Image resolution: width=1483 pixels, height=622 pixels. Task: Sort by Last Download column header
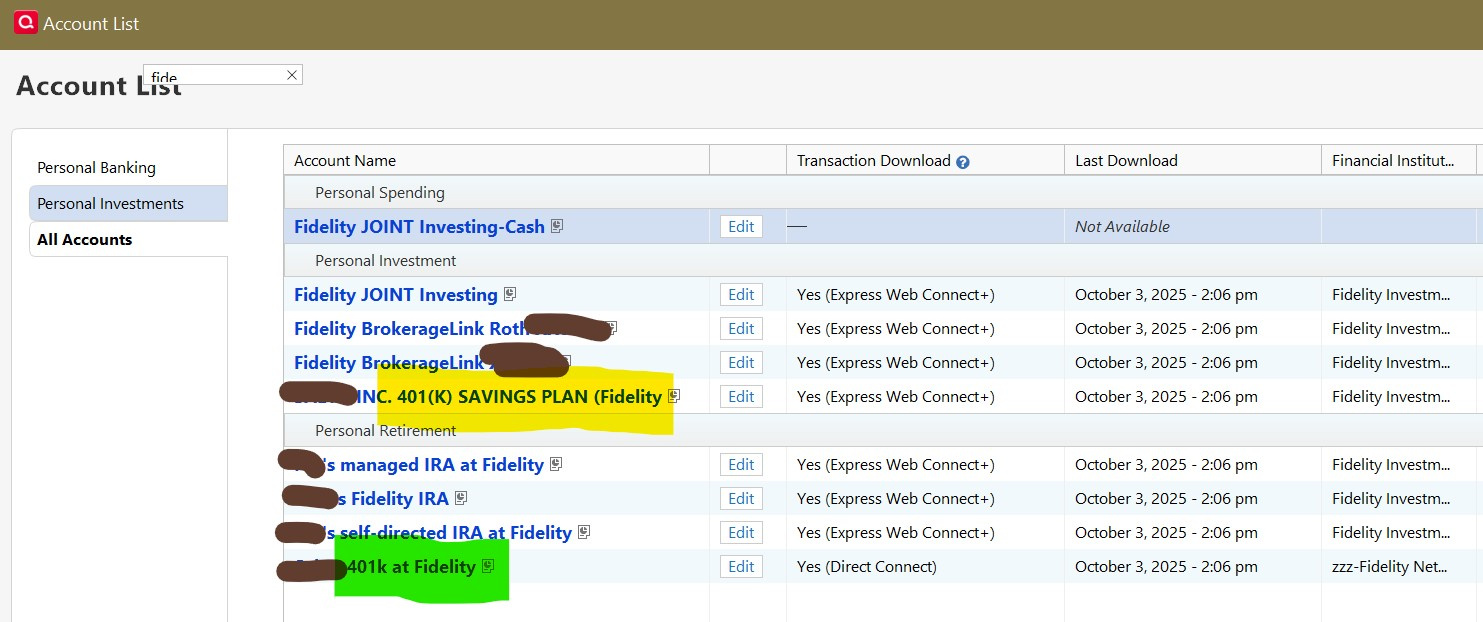tap(1192, 161)
